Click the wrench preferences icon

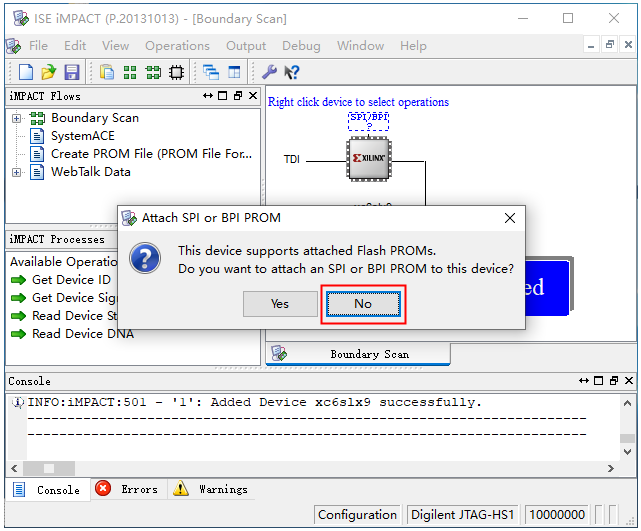269,72
